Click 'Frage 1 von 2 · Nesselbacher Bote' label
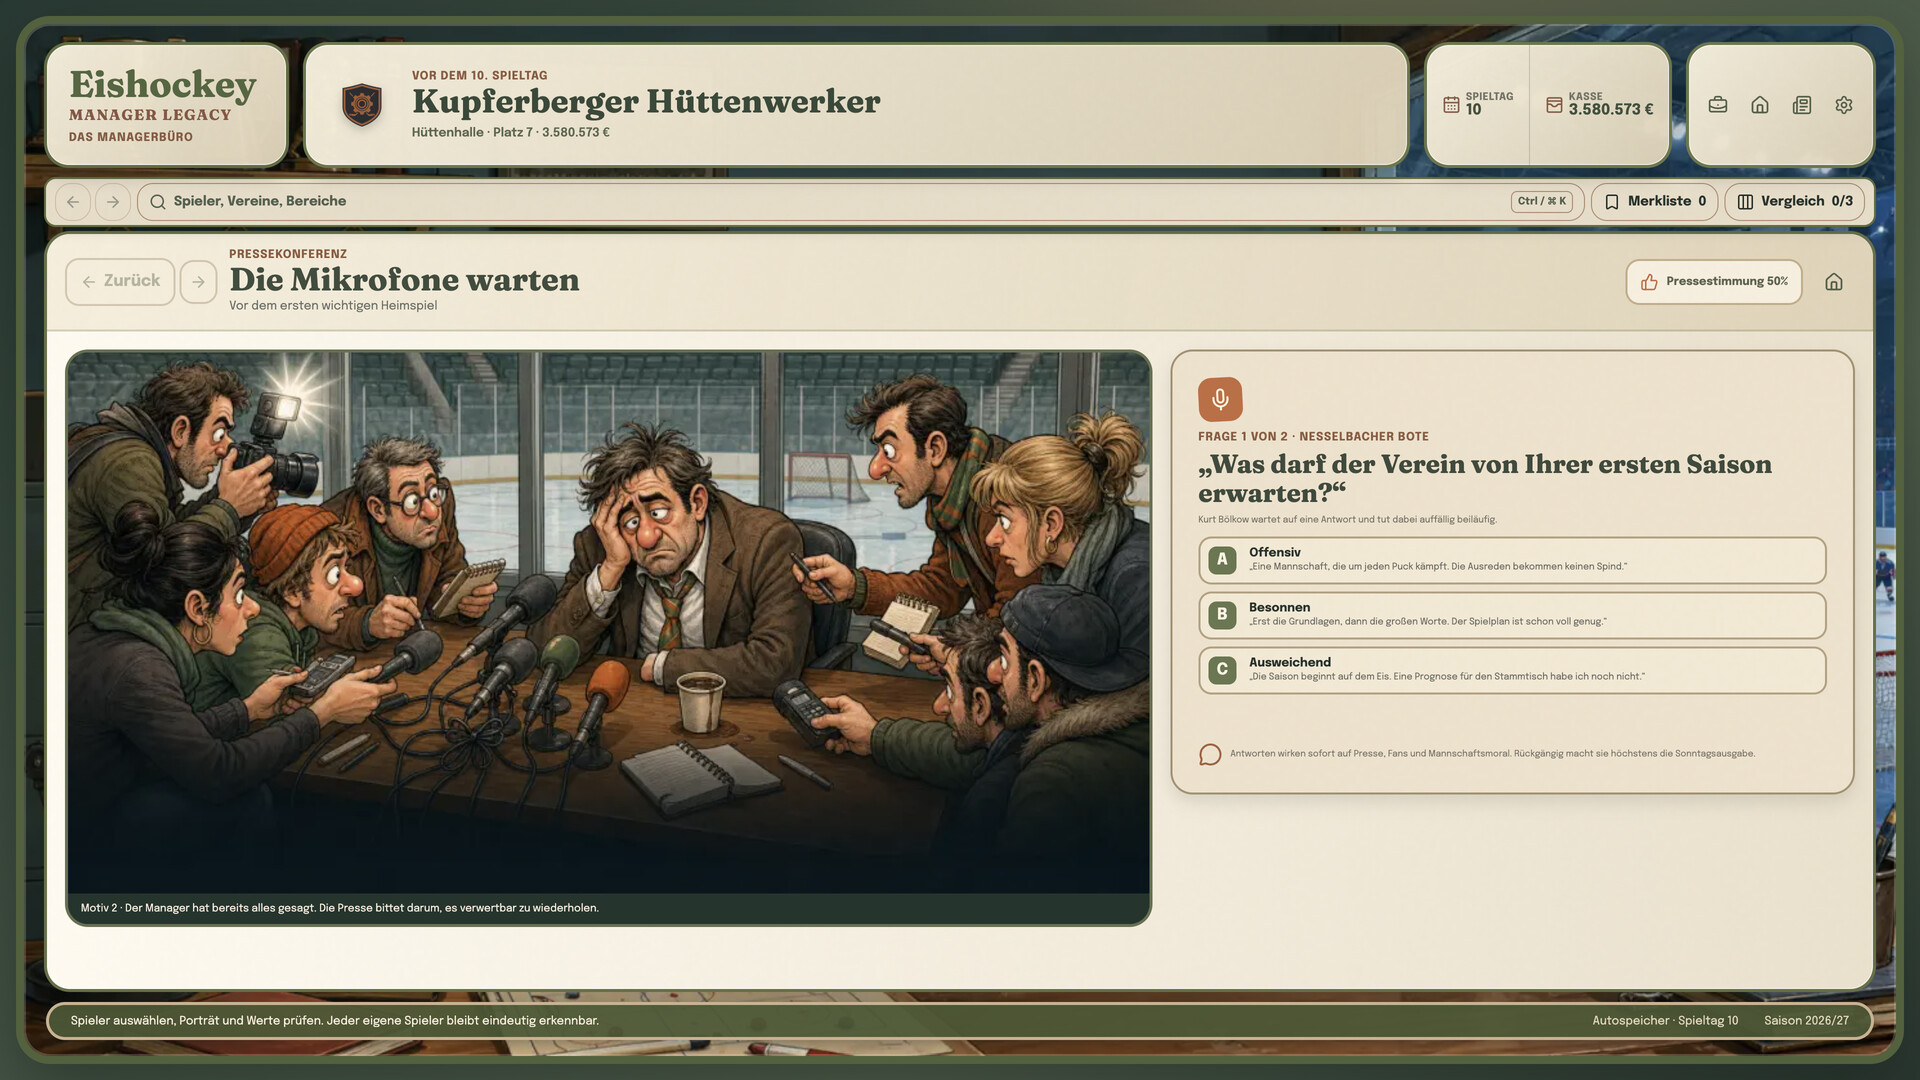 1313,437
